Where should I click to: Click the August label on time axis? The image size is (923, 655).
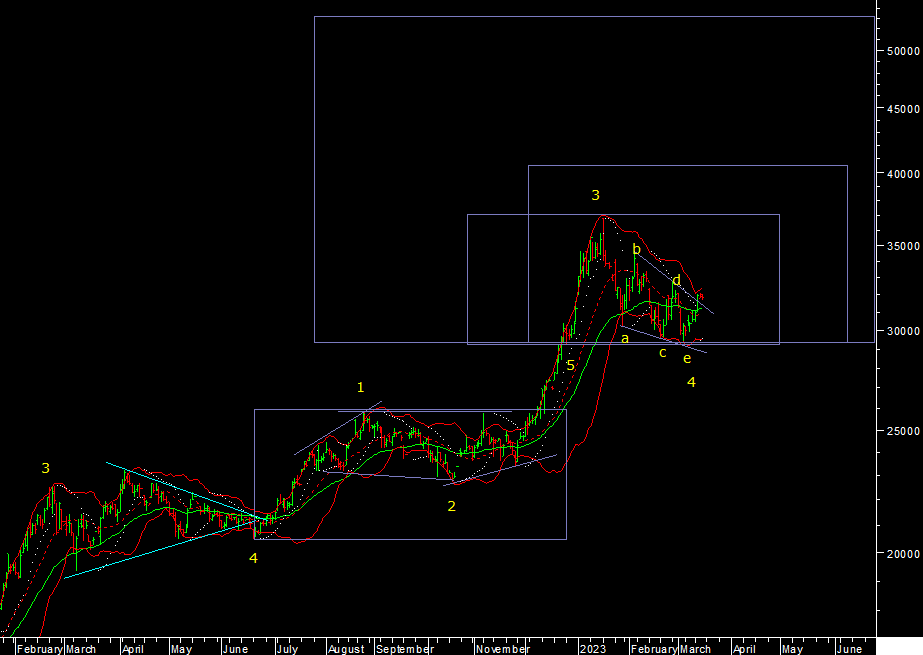point(346,649)
